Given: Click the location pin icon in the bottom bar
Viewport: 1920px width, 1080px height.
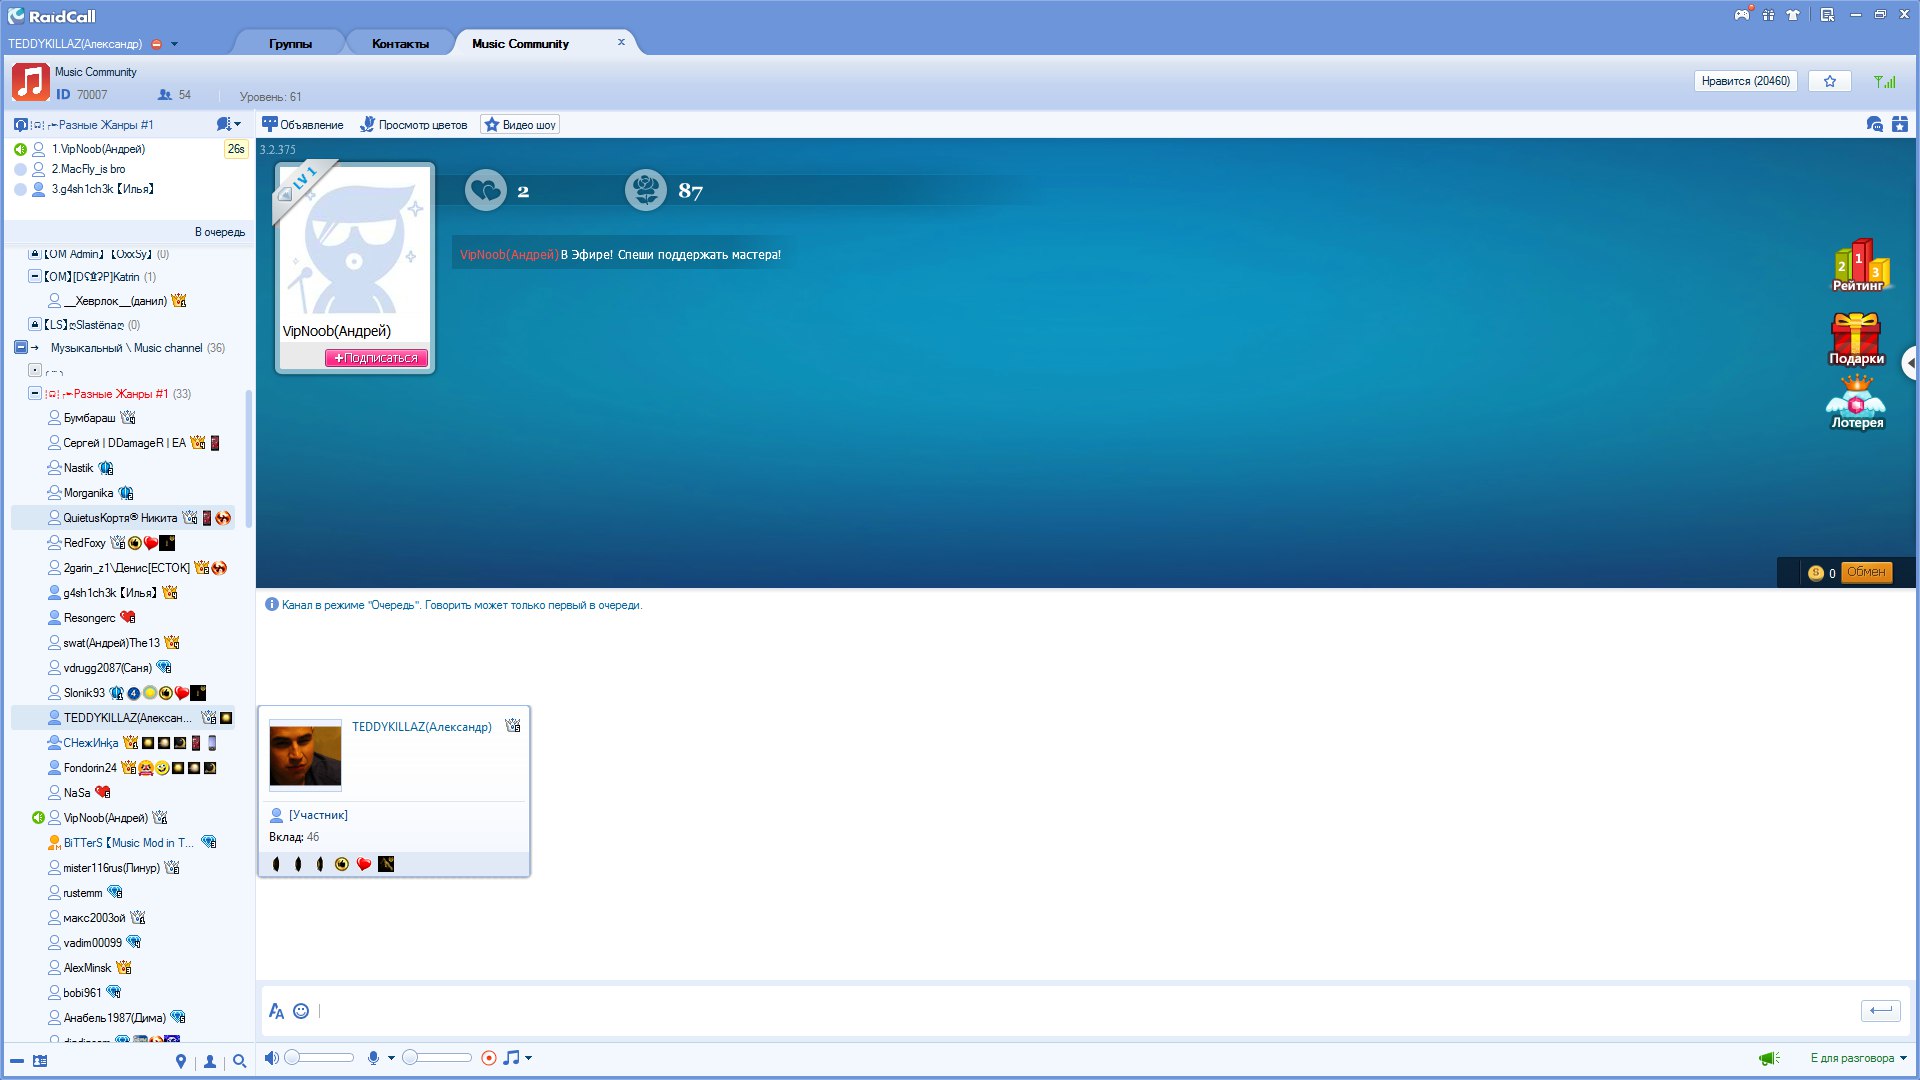Looking at the screenshot, I should click(180, 1061).
